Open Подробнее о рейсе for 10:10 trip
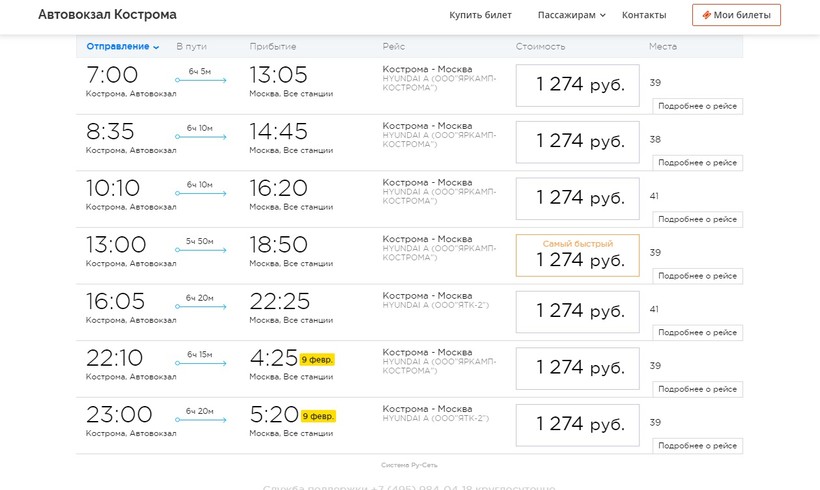Image resolution: width=820 pixels, height=490 pixels. pyautogui.click(x=697, y=219)
